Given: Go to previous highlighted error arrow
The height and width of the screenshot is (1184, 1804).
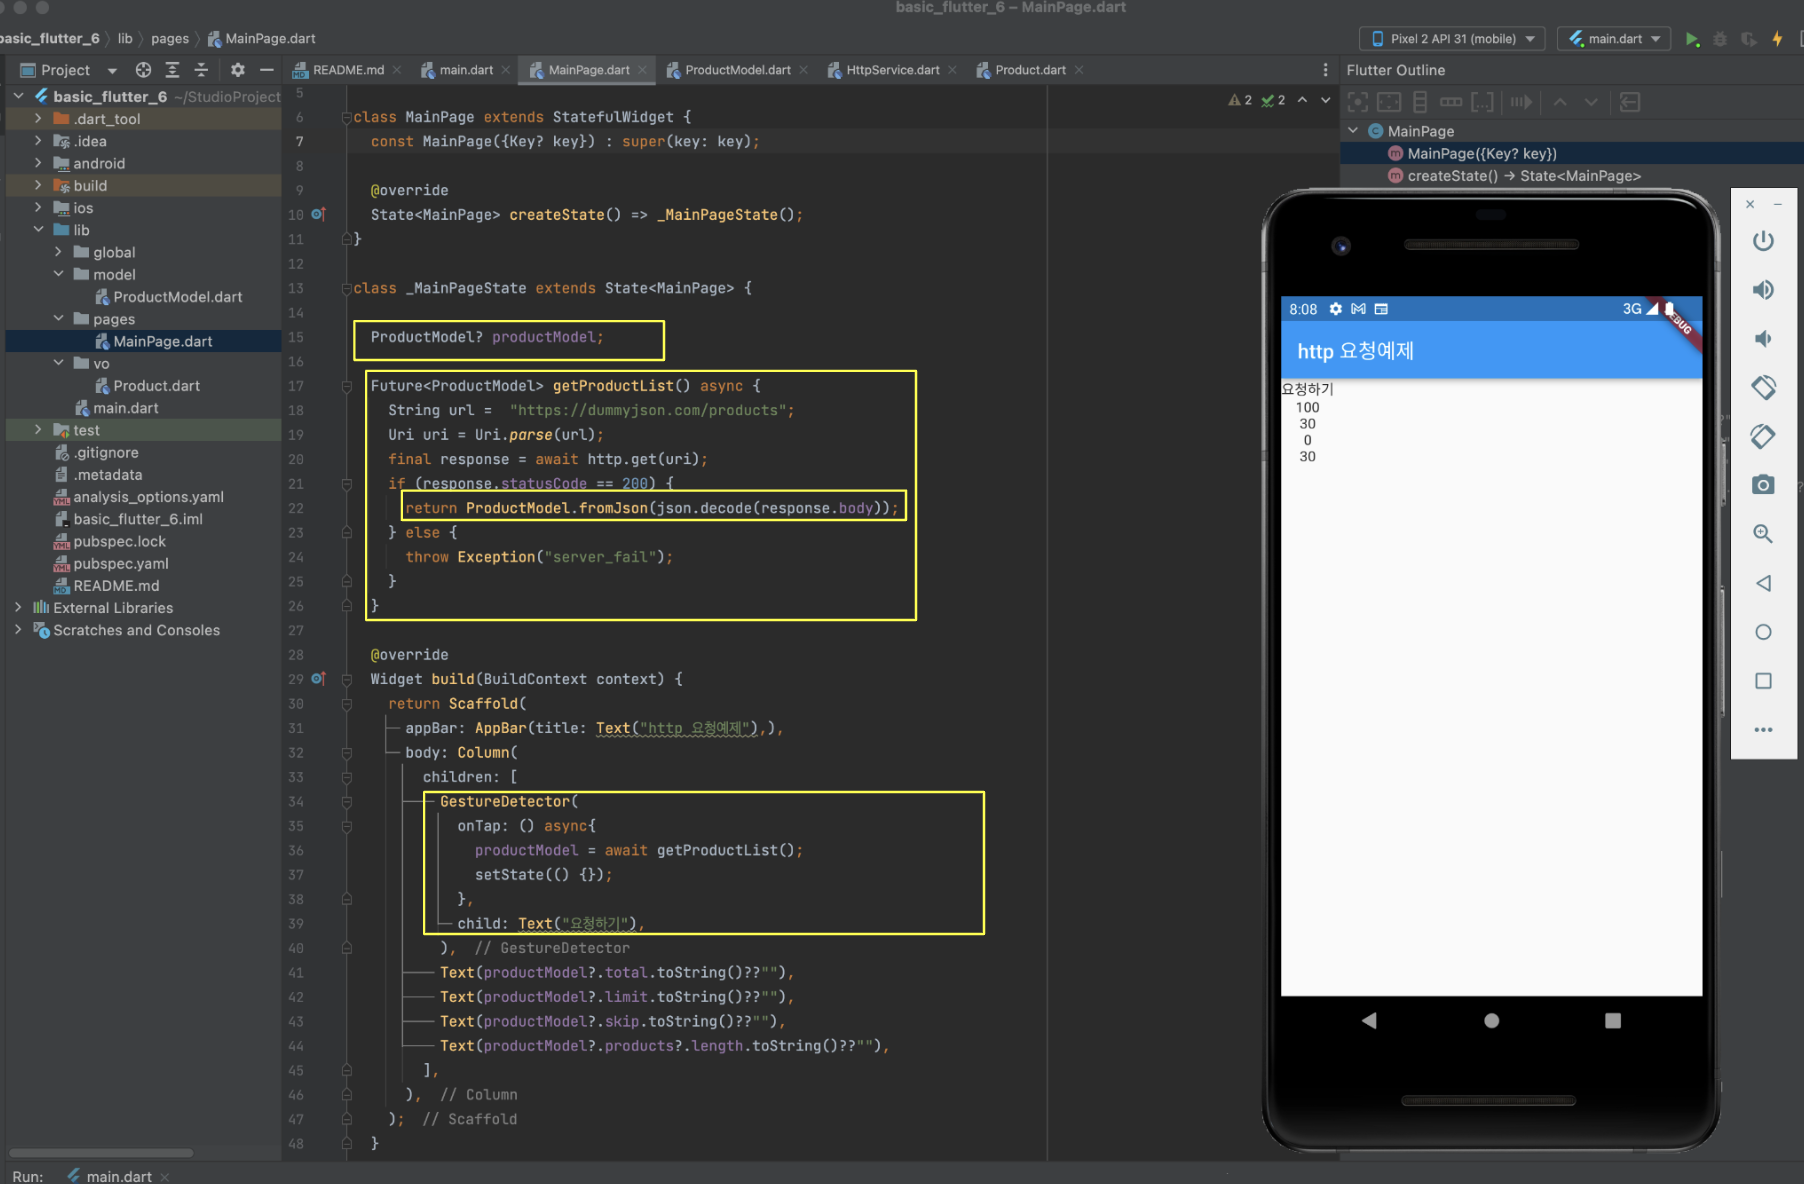Looking at the screenshot, I should (x=1302, y=100).
